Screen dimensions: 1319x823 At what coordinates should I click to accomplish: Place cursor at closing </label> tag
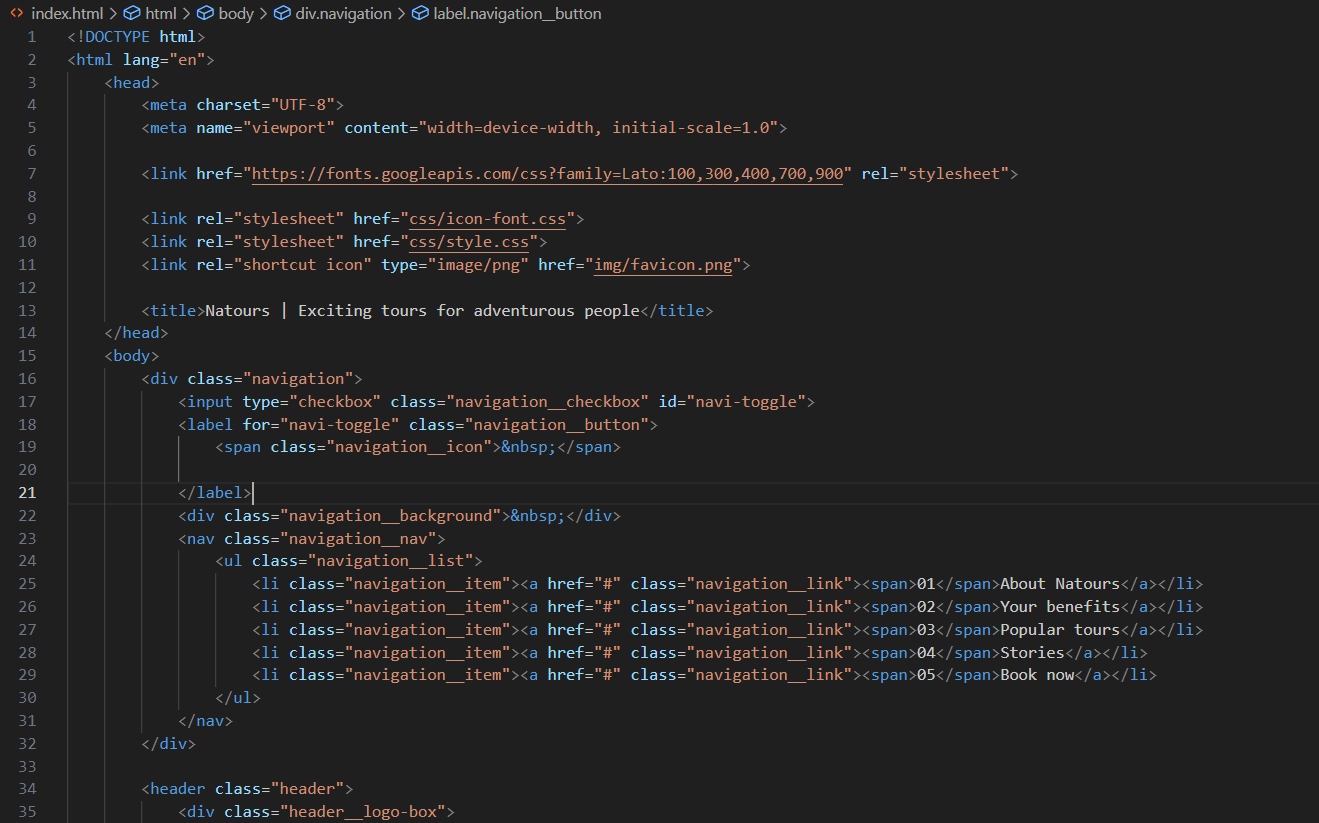[x=215, y=492]
